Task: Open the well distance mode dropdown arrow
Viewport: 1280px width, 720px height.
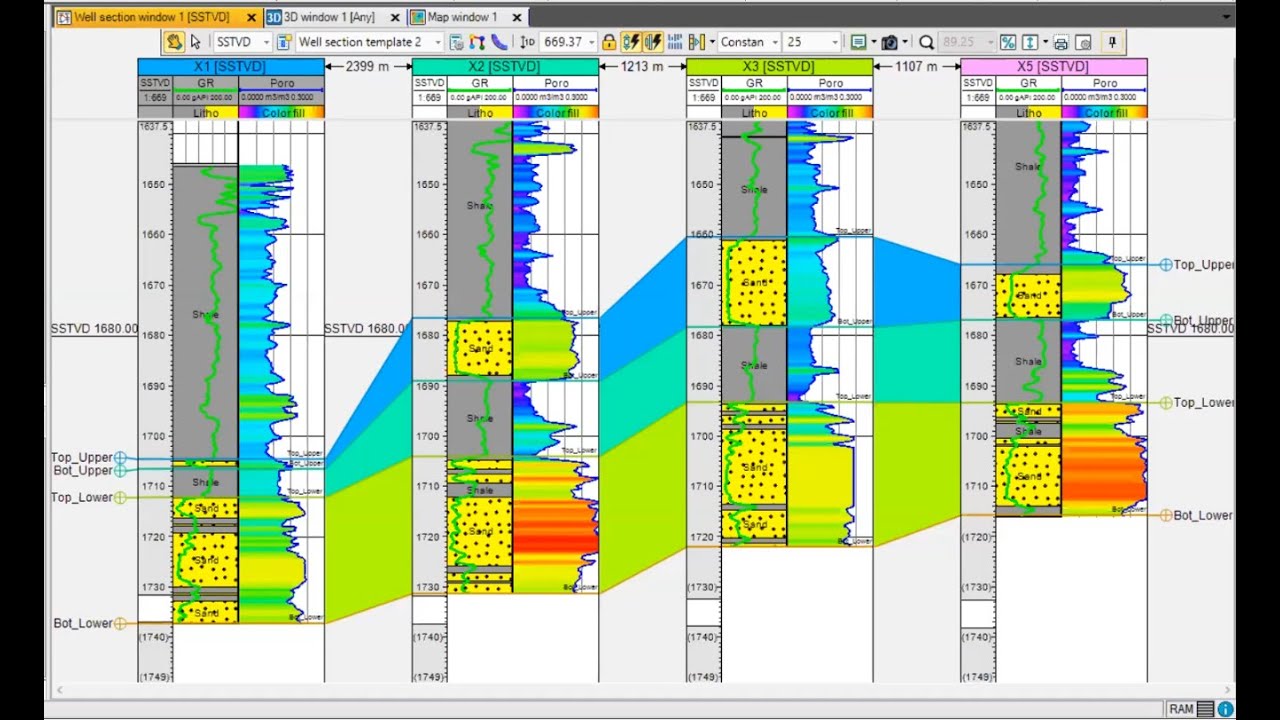Action: 712,42
